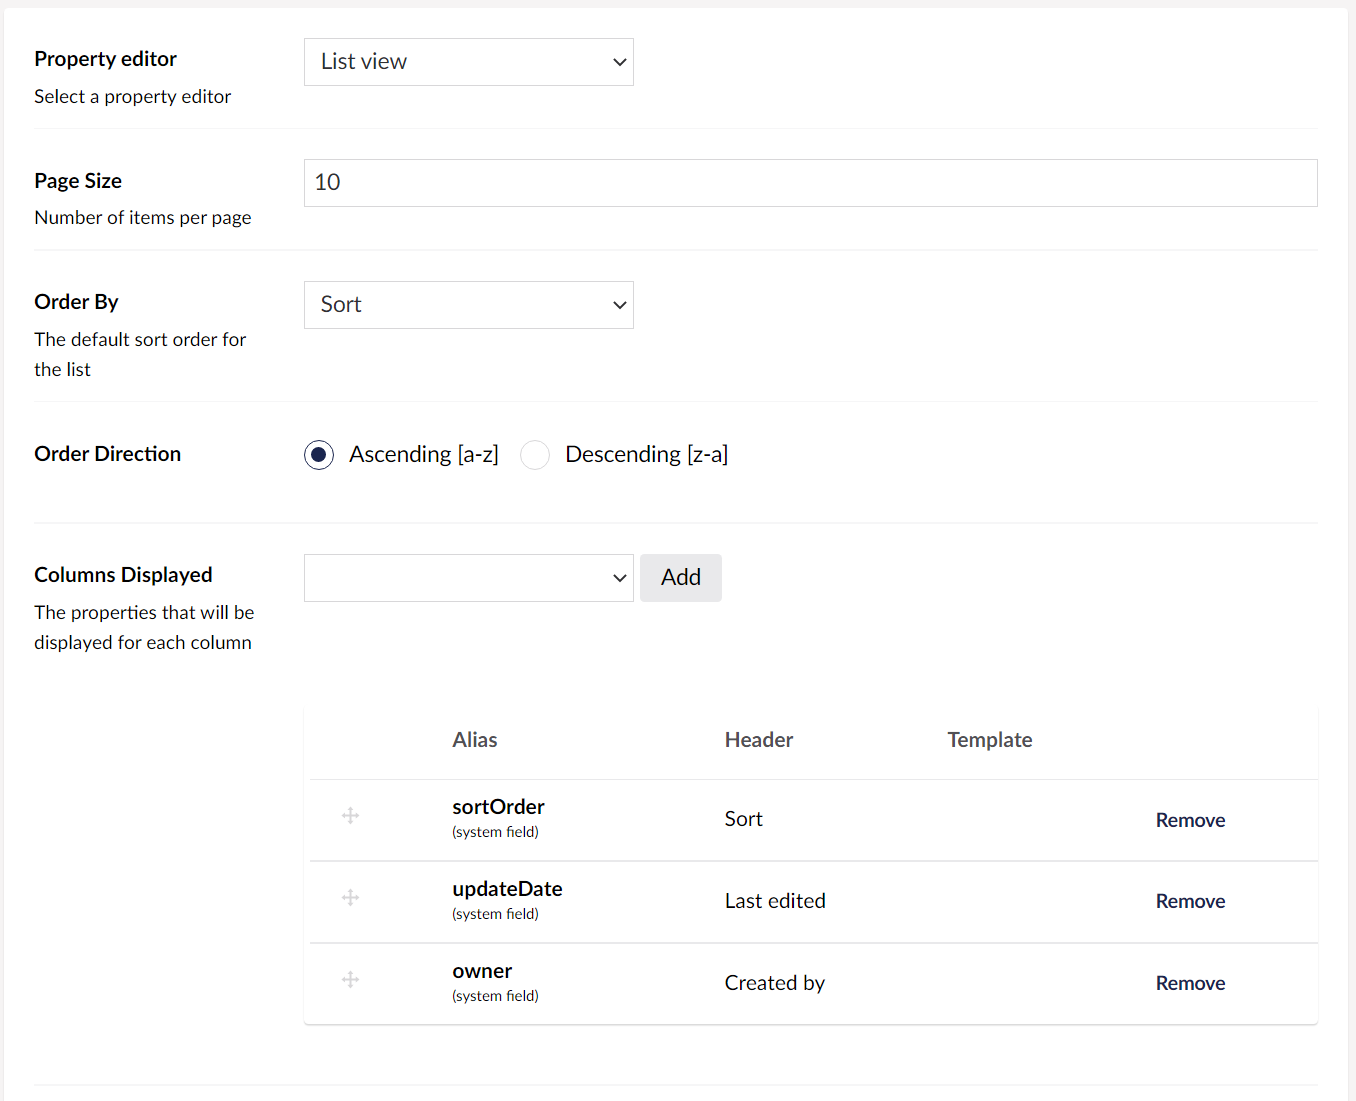This screenshot has width=1356, height=1101.
Task: Click (system field) note under sortOrder
Action: (495, 832)
